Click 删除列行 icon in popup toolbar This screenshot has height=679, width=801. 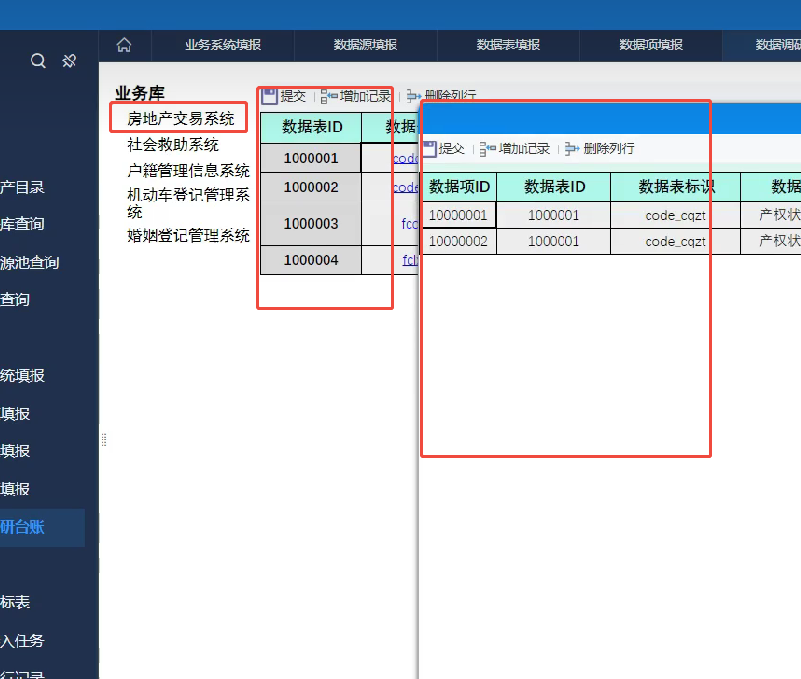[x=572, y=149]
